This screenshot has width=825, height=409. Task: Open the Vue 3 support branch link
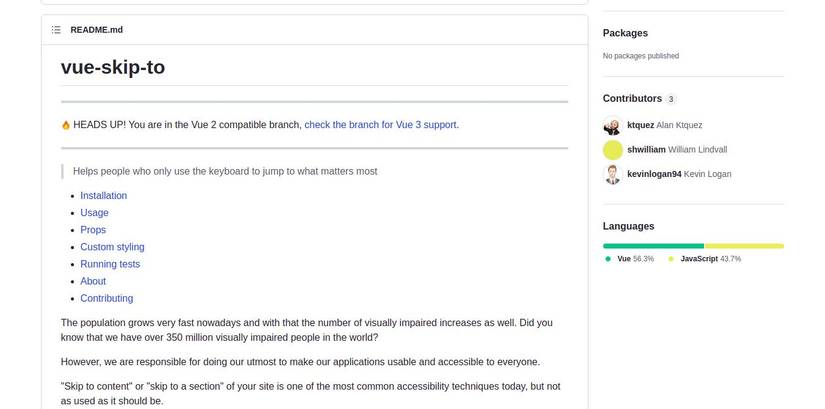pos(380,125)
